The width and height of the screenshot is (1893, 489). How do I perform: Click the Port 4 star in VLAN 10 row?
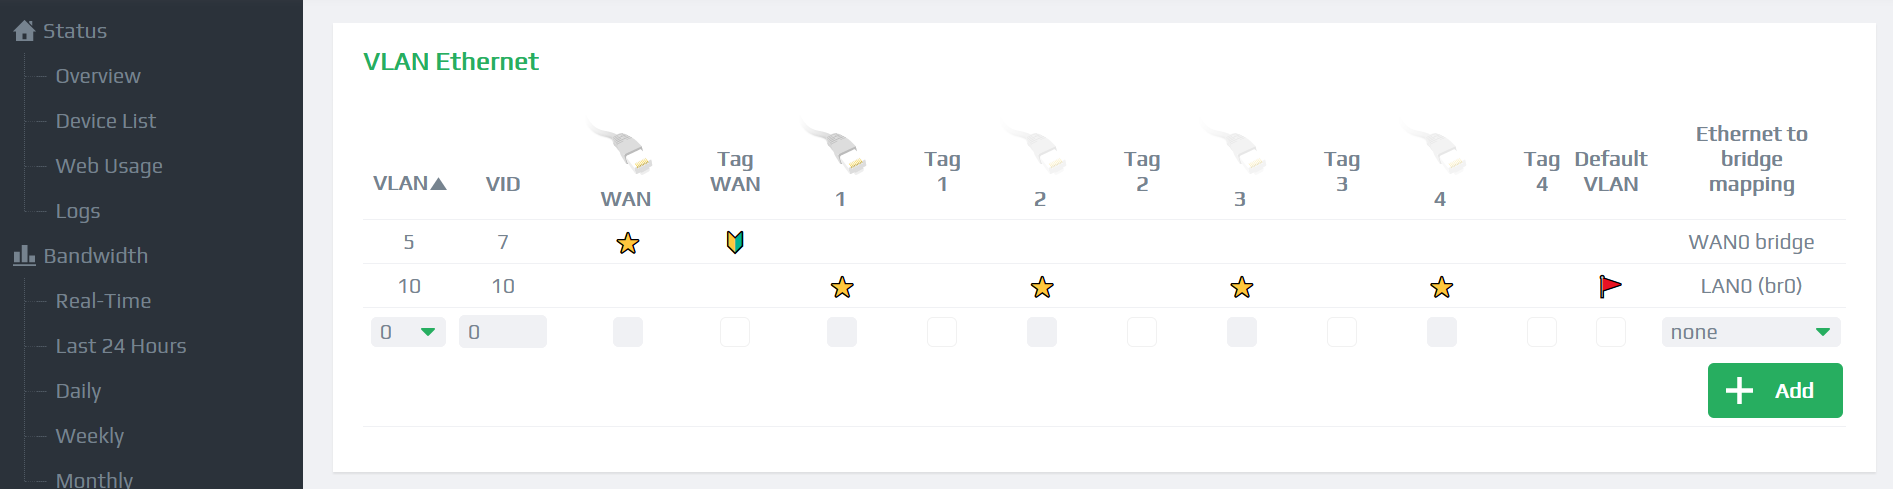1441,287
